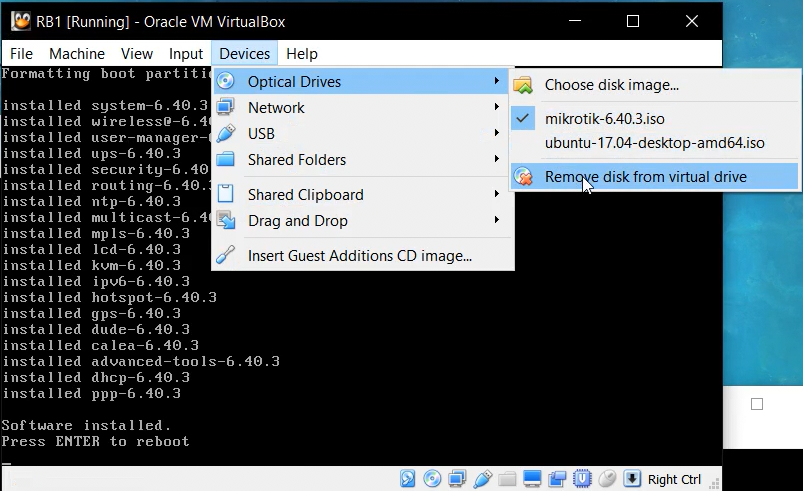Viewport: 803px width, 491px height.
Task: Click 'installed calea-6.40.3' console line
Action: pyautogui.click(x=101, y=346)
